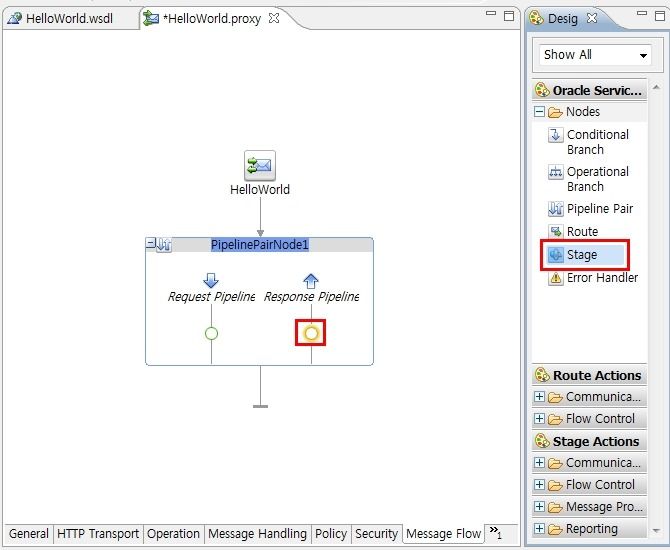The height and width of the screenshot is (550, 670).
Task: Open the Message Flow tab
Action: [444, 534]
